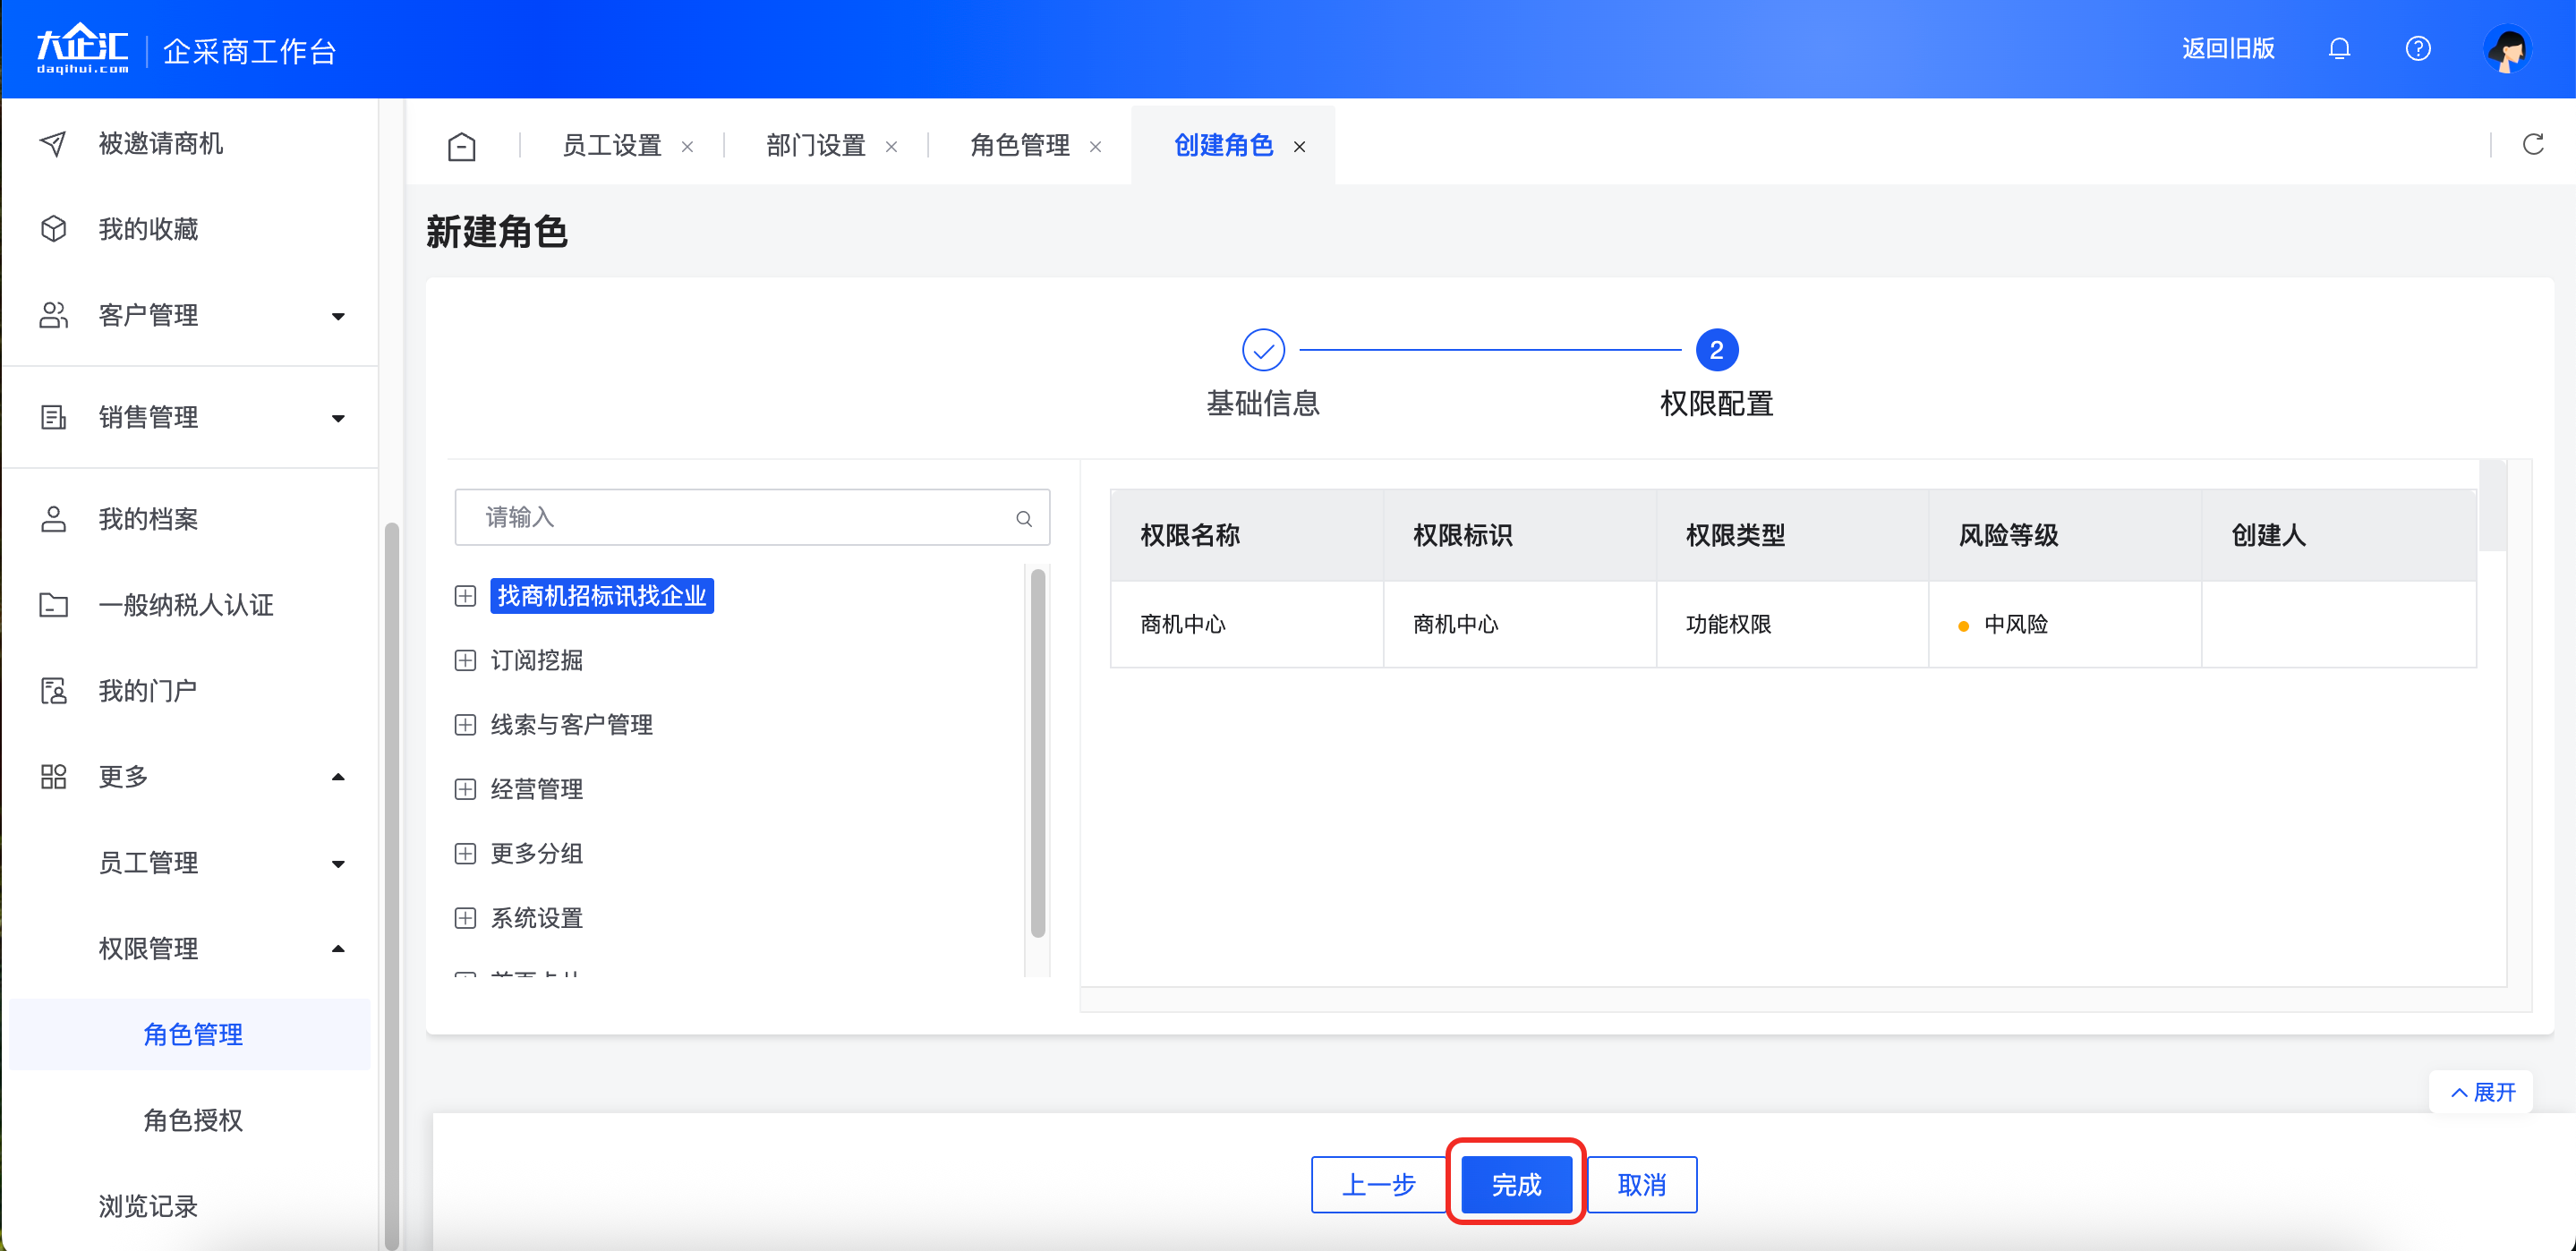Click the 完成 button

[x=1516, y=1184]
